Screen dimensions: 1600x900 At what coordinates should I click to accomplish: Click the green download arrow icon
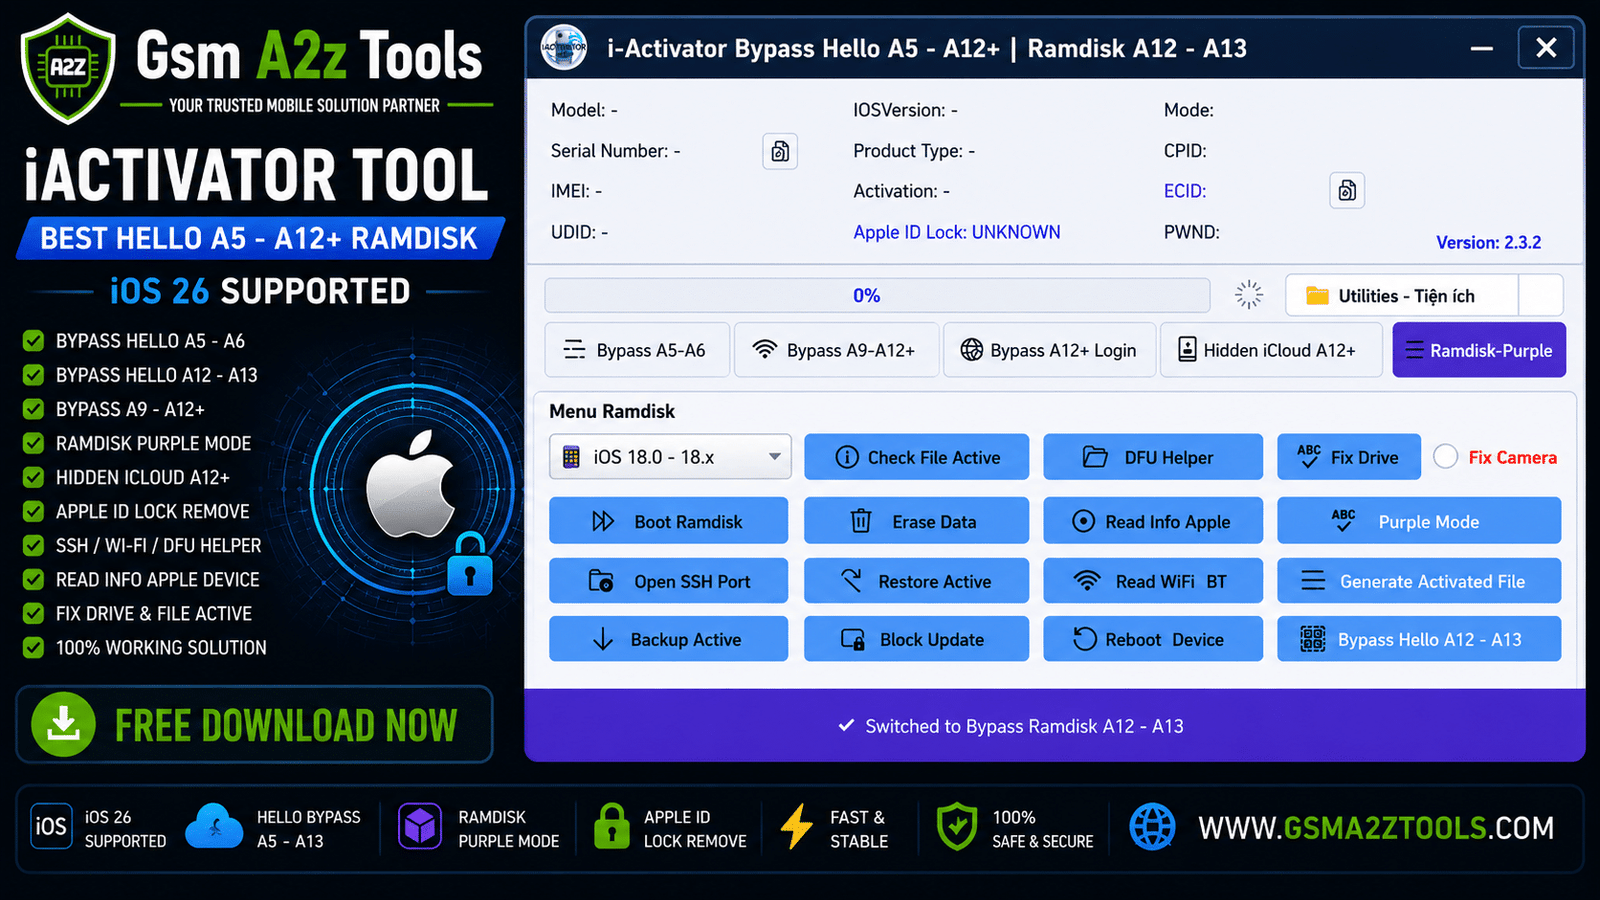pos(64,724)
